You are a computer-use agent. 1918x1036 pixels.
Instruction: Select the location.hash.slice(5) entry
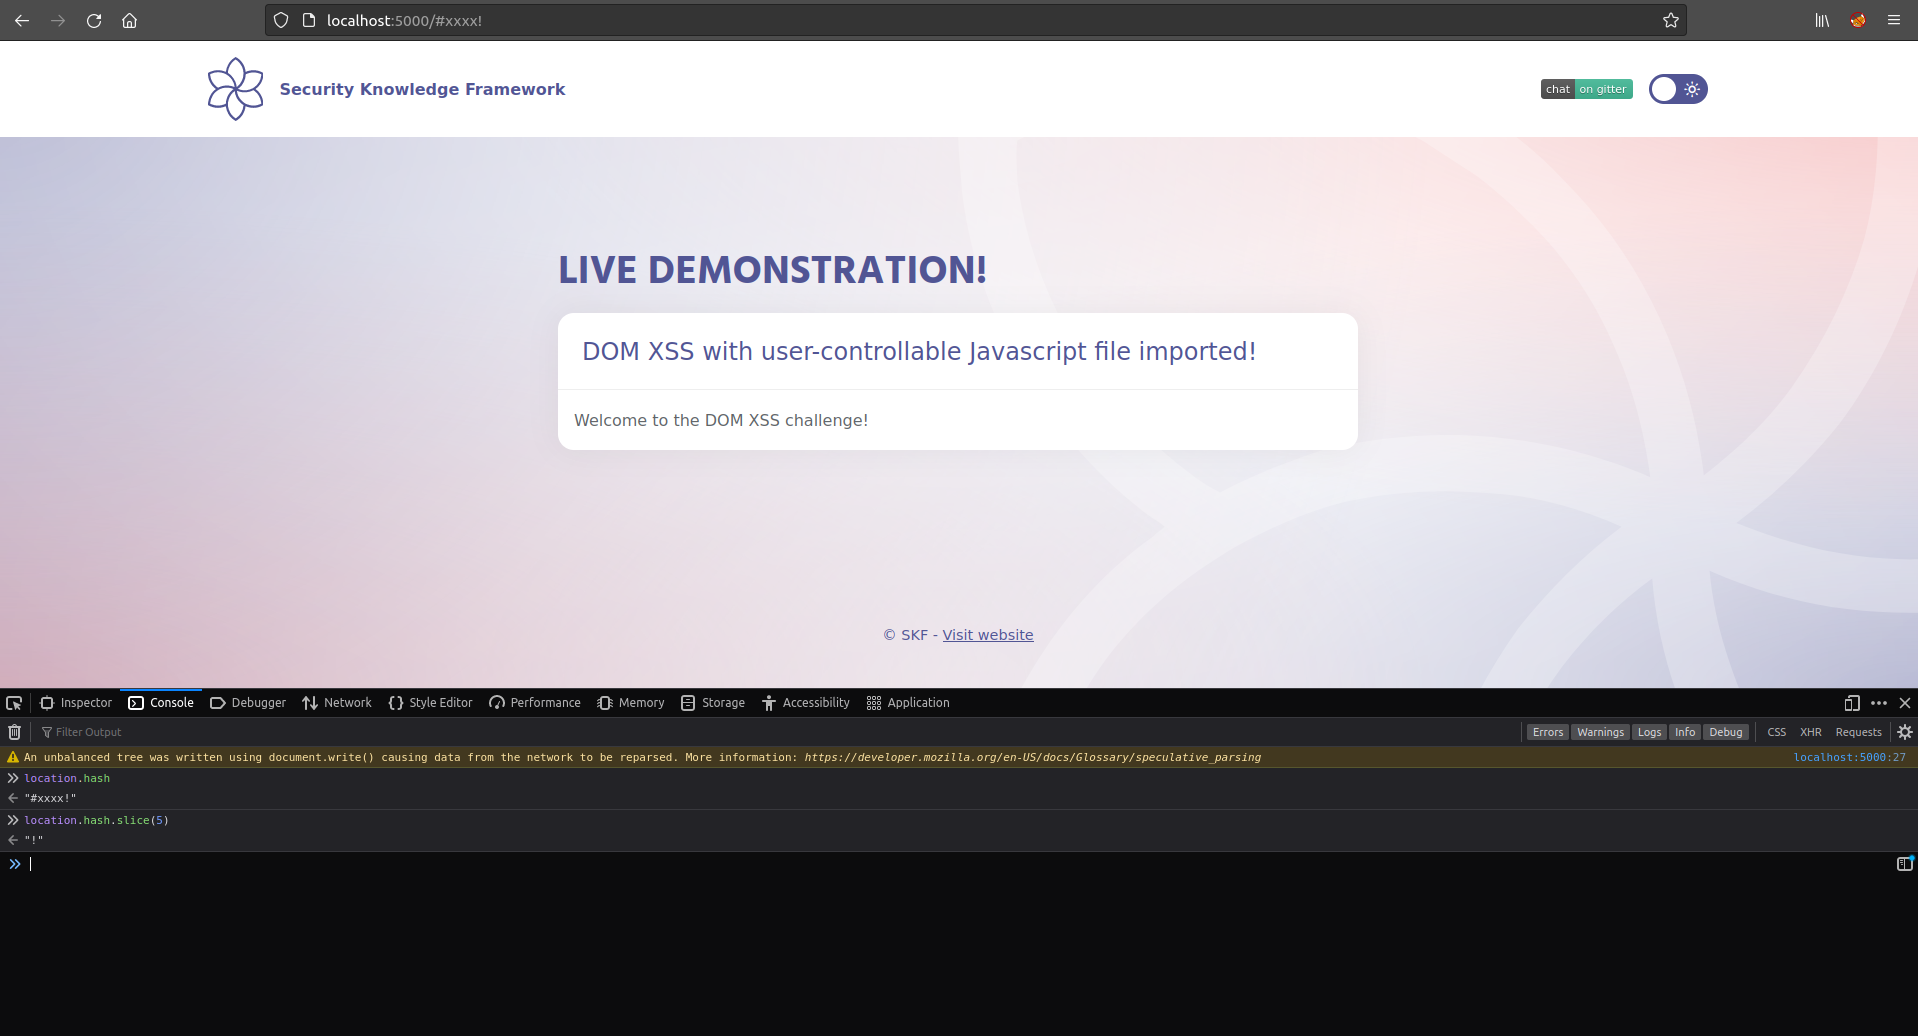point(96,820)
